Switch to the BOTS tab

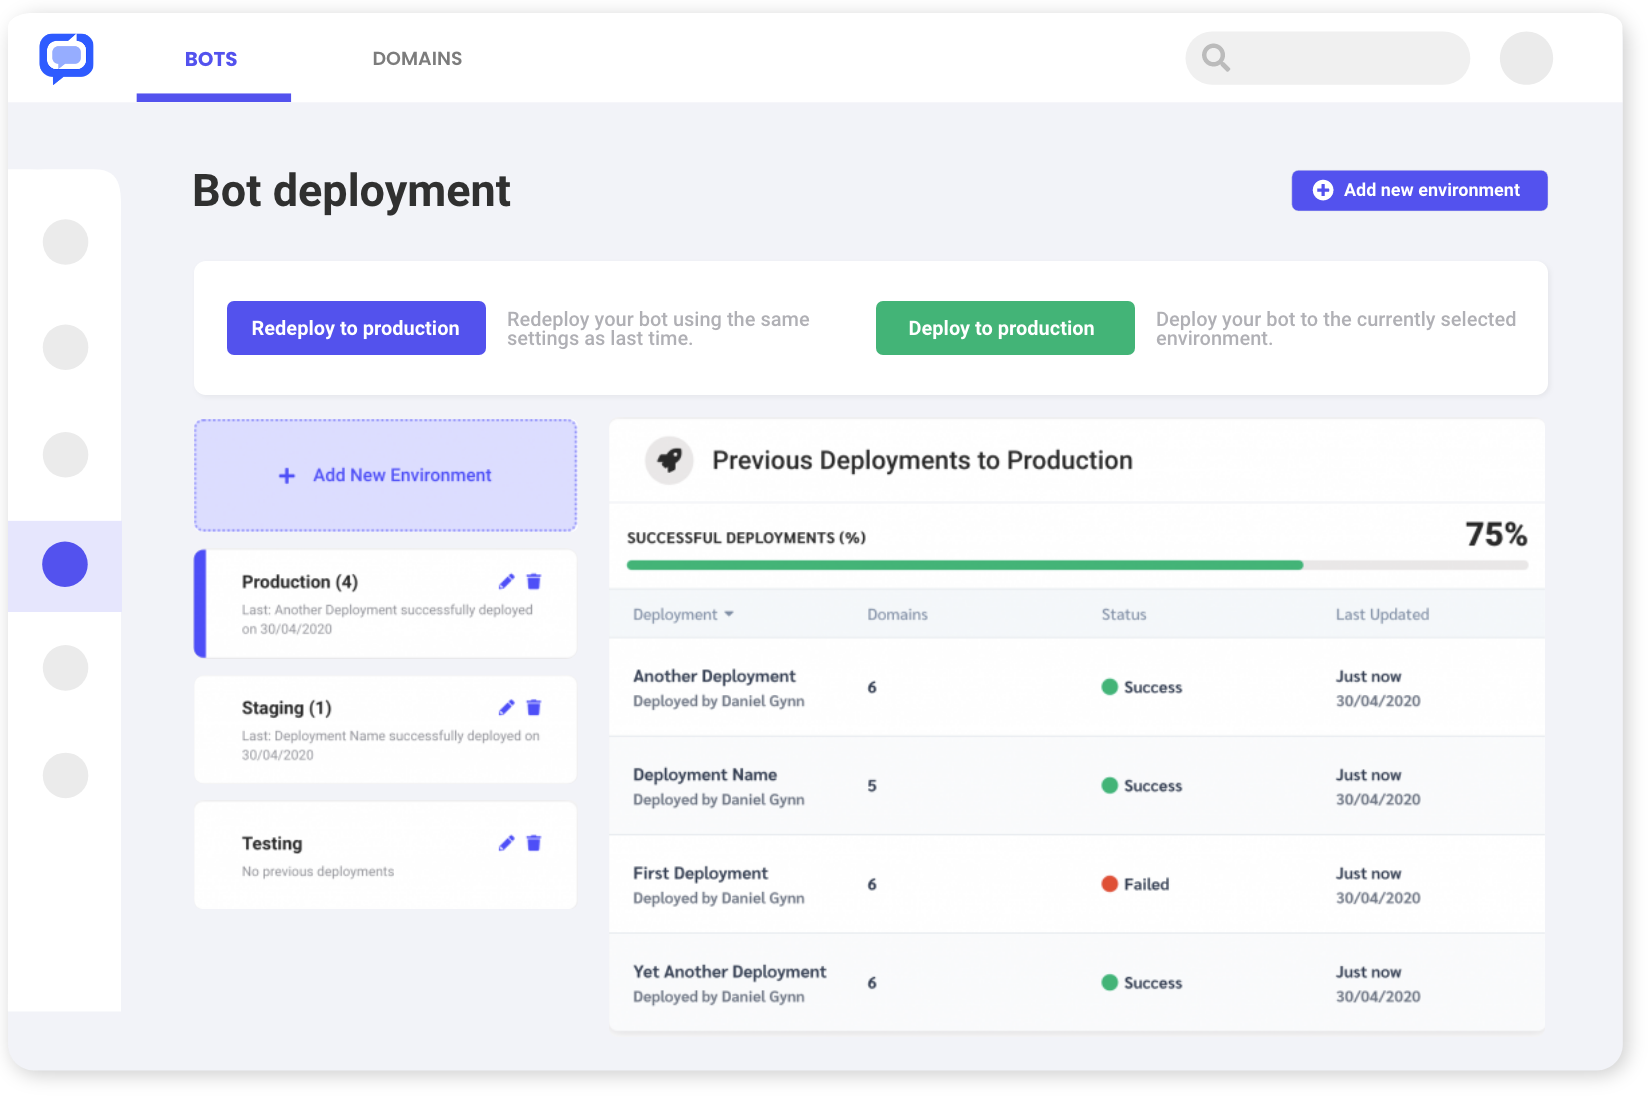coord(211,59)
